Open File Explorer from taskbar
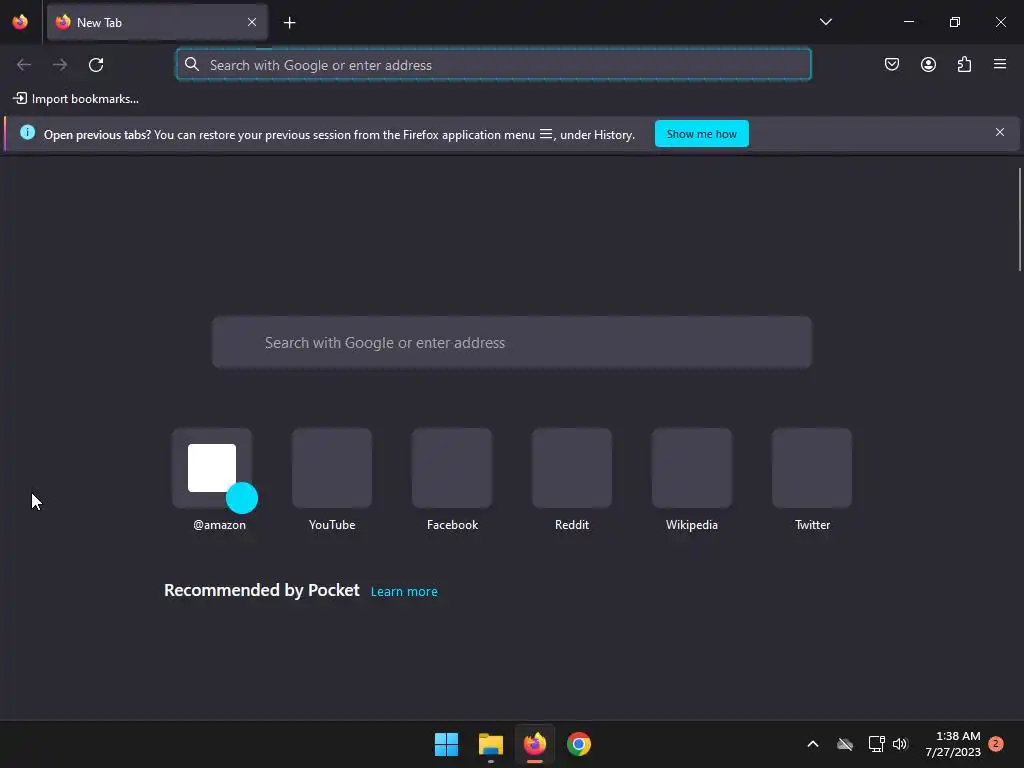The height and width of the screenshot is (768, 1024). 490,744
